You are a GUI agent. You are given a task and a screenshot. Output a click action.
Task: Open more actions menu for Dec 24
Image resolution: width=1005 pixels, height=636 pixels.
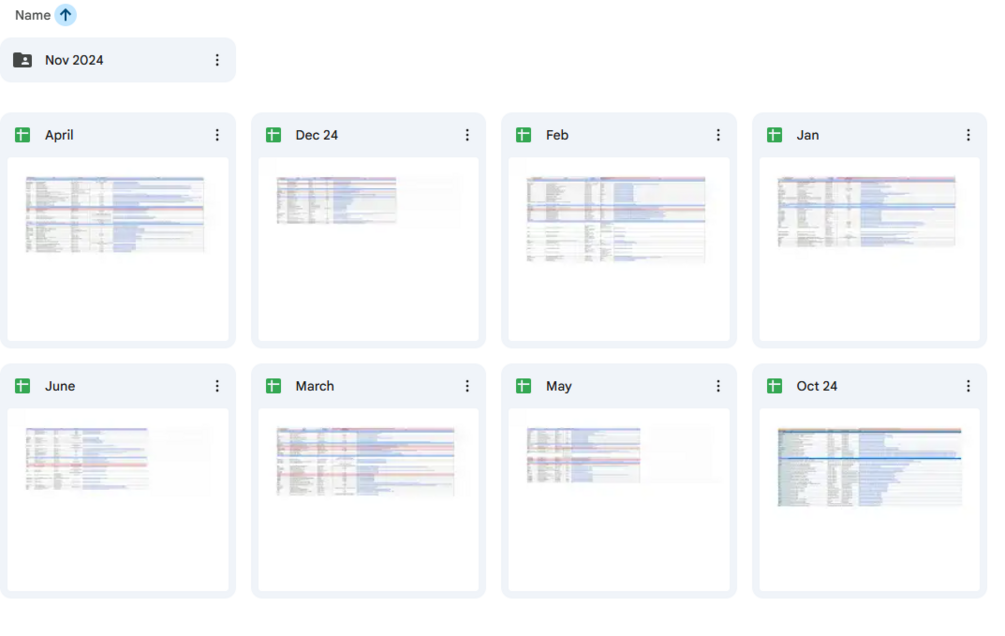tap(467, 135)
